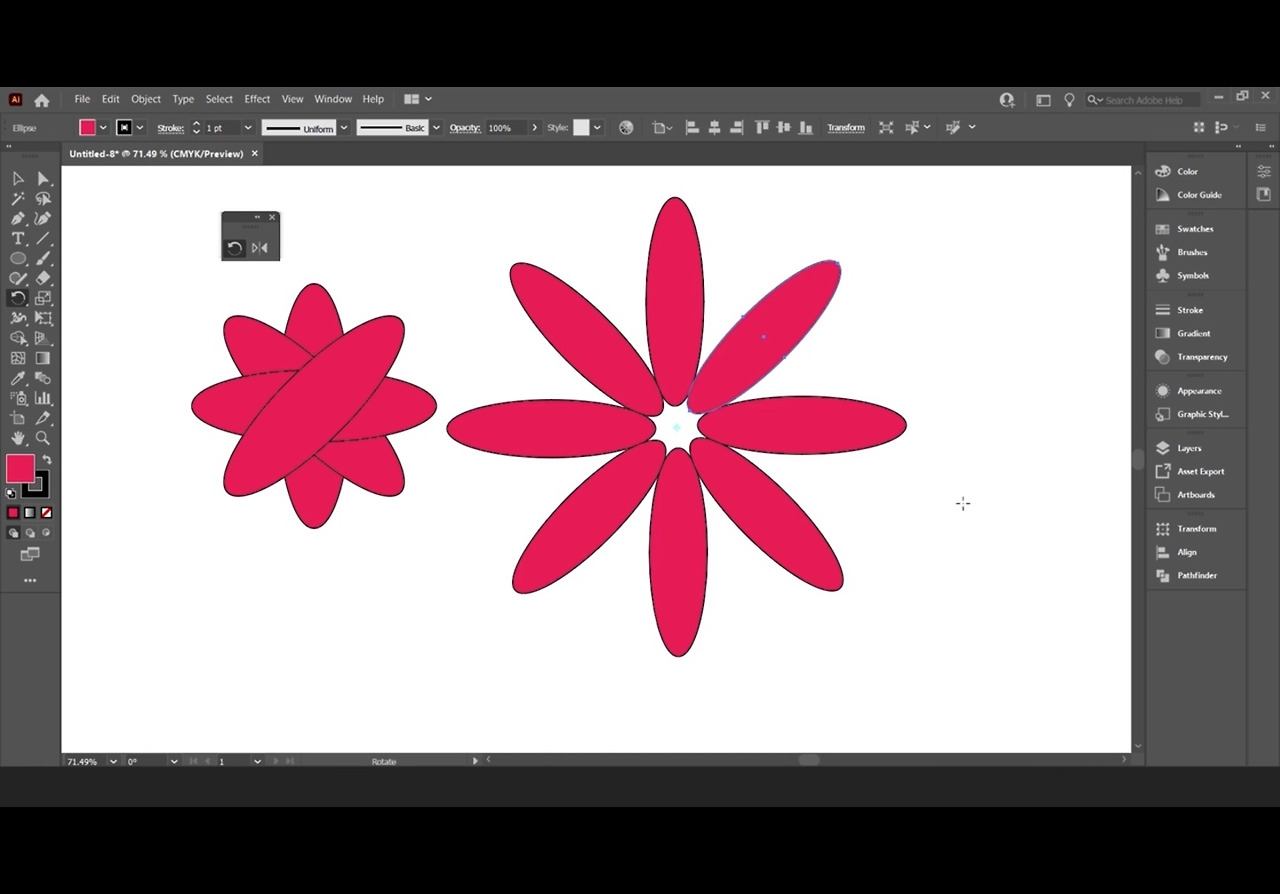Pick the Magic Wand tool
The image size is (1280, 894).
coord(18,199)
